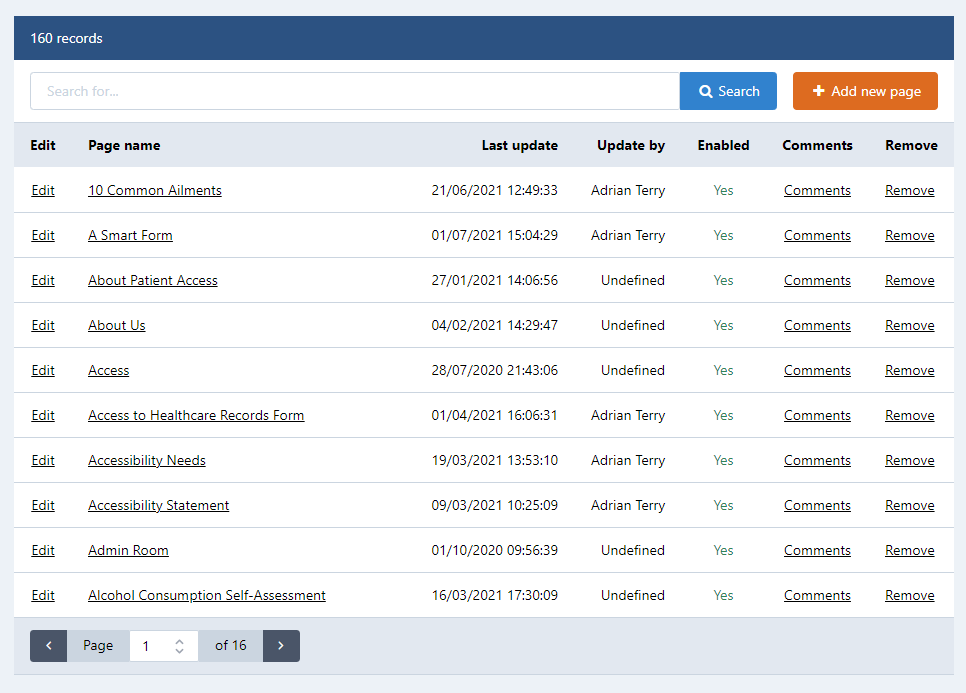Open Comments for the Access page

tap(817, 370)
